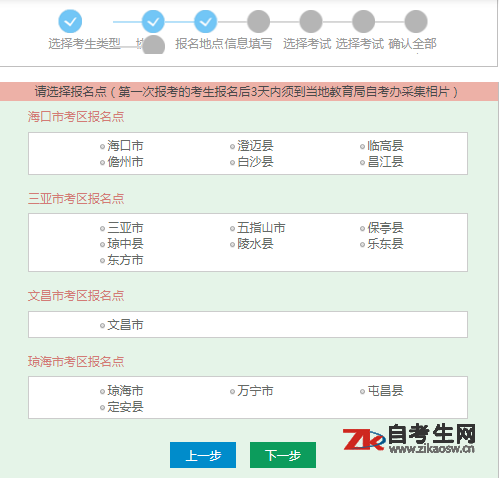Click the completed 选择考生类型 step checkmark

70,22
